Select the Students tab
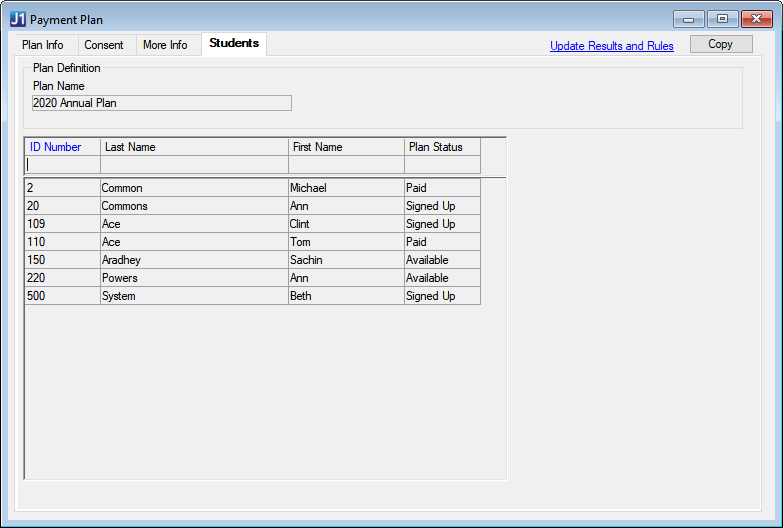This screenshot has width=783, height=528. pos(234,43)
